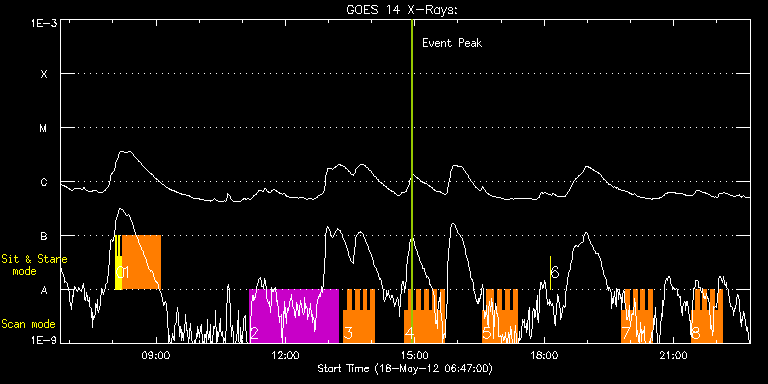Click the X flare class axis label
Viewport: 768px width, 384px height.
pos(44,74)
